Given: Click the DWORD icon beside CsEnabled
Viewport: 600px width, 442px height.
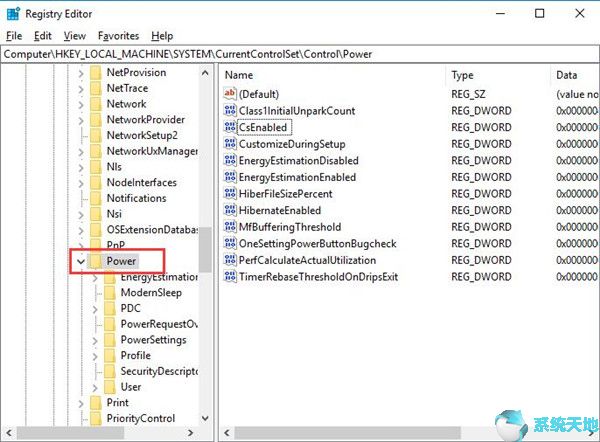Looking at the screenshot, I should click(230, 127).
